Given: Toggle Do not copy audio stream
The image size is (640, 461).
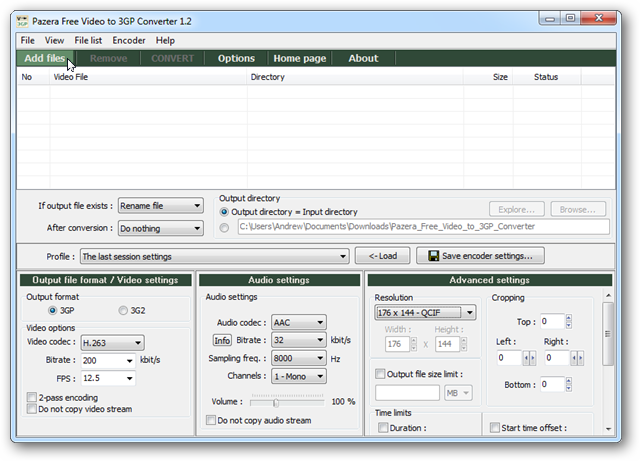Looking at the screenshot, I should pos(210,421).
